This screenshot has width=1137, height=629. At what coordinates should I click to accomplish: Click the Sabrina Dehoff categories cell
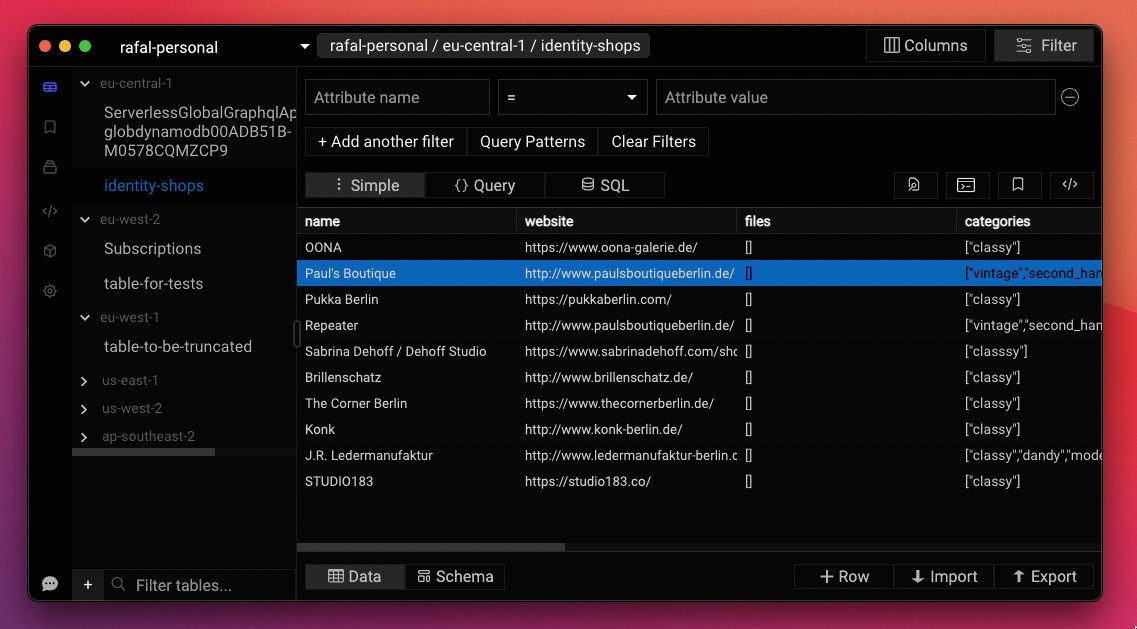1029,352
